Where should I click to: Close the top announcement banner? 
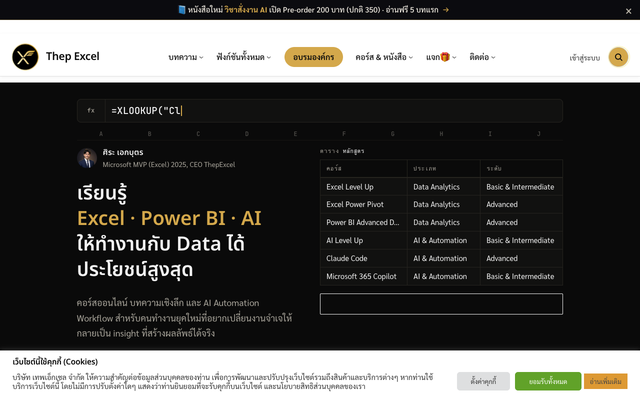click(628, 11)
